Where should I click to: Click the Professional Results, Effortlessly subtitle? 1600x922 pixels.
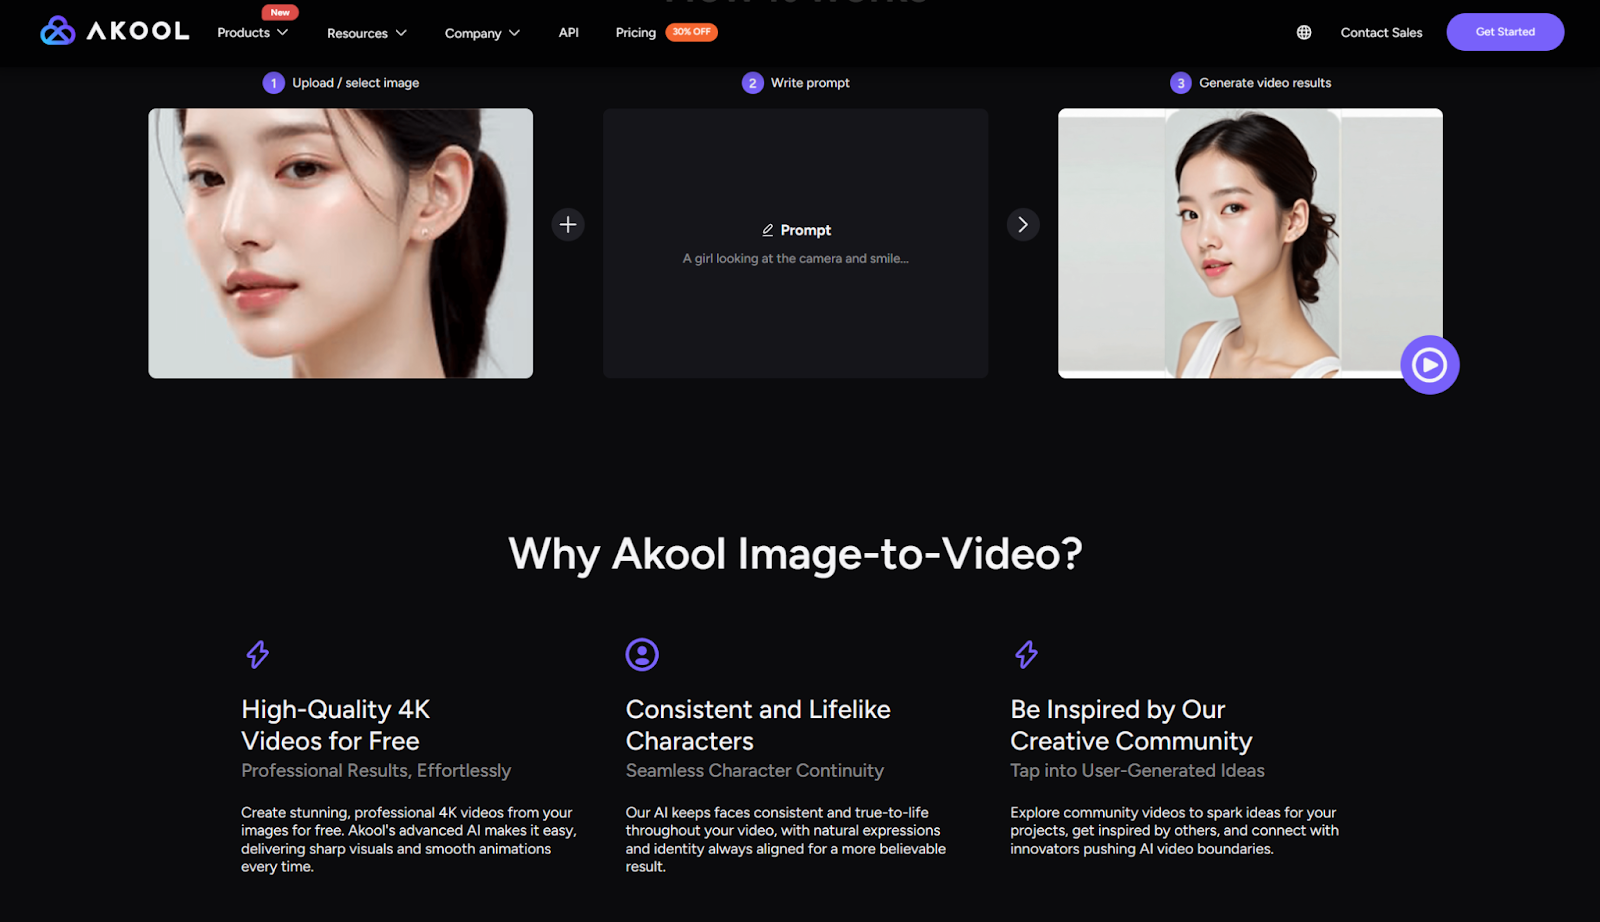[376, 771]
